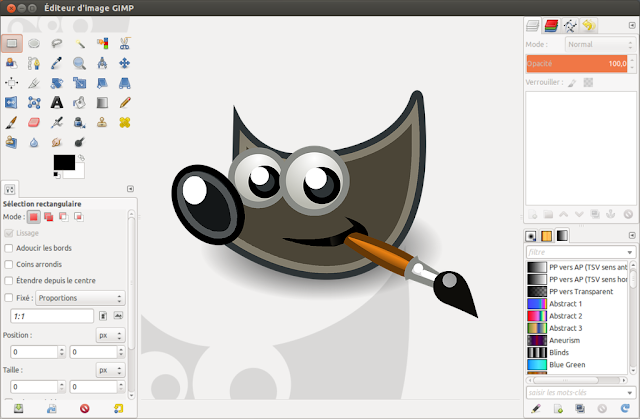Screen dimensions: 640x419
Task: Select the Eraser tool
Action: click(x=34, y=122)
